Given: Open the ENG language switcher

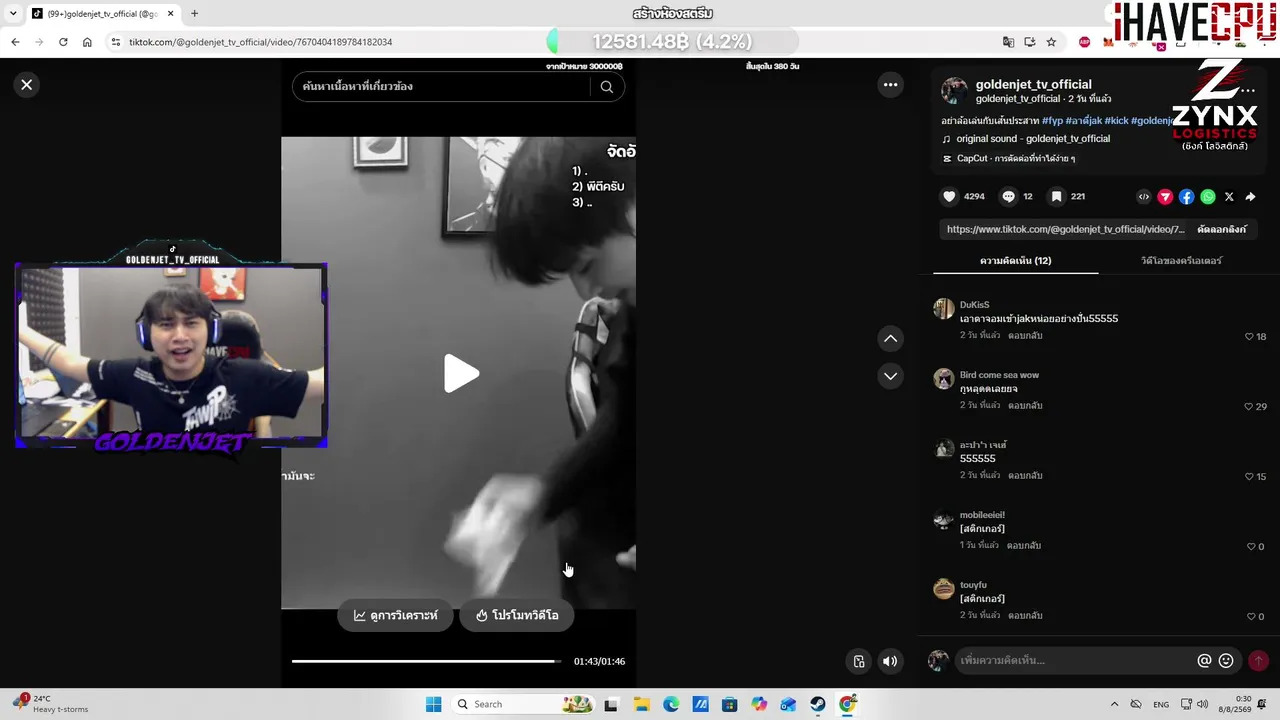Looking at the screenshot, I should (1161, 704).
